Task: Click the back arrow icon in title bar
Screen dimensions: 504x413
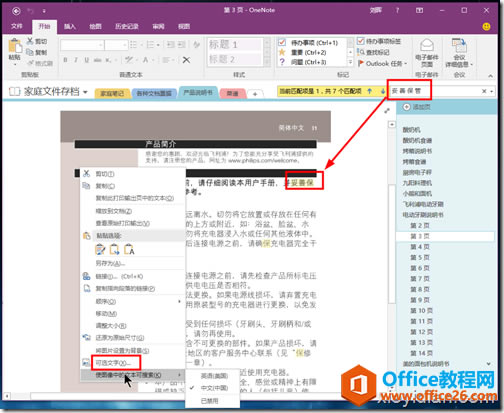Action: [x=16, y=11]
